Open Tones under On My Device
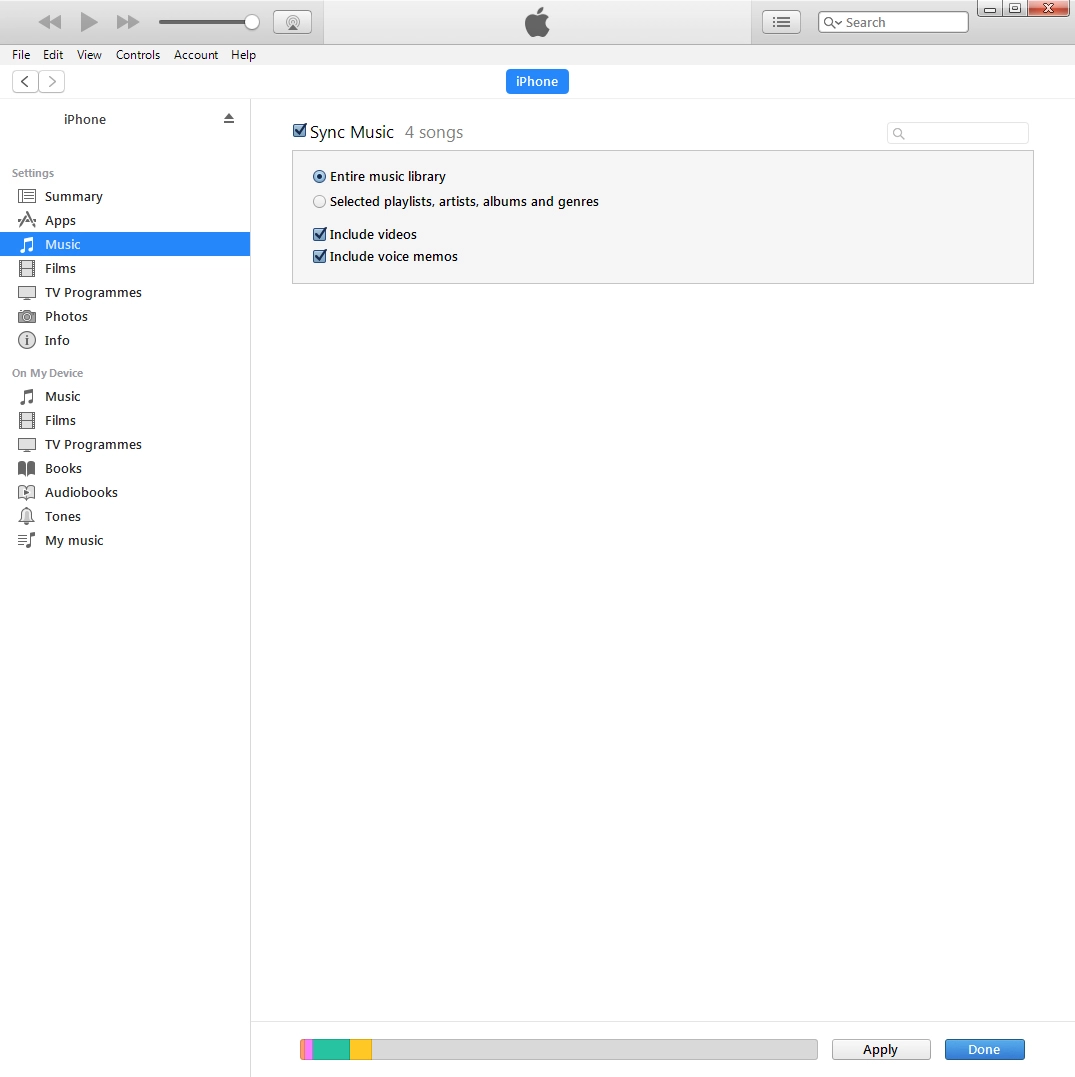The width and height of the screenshot is (1075, 1077). click(x=62, y=516)
